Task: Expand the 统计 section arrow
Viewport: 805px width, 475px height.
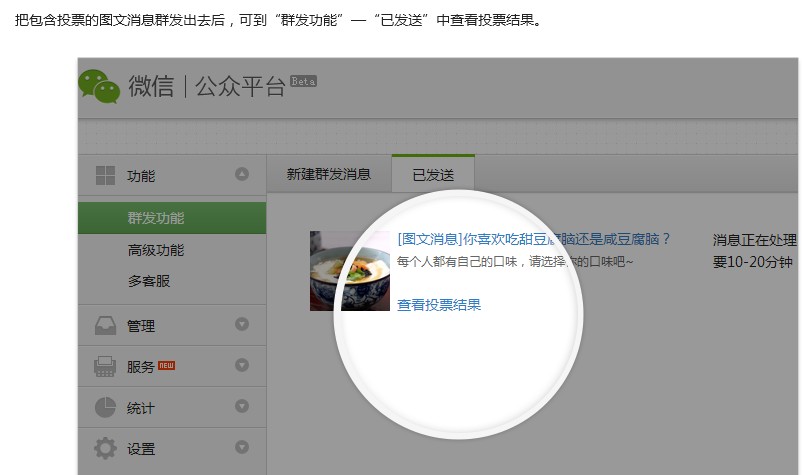Action: coord(241,406)
